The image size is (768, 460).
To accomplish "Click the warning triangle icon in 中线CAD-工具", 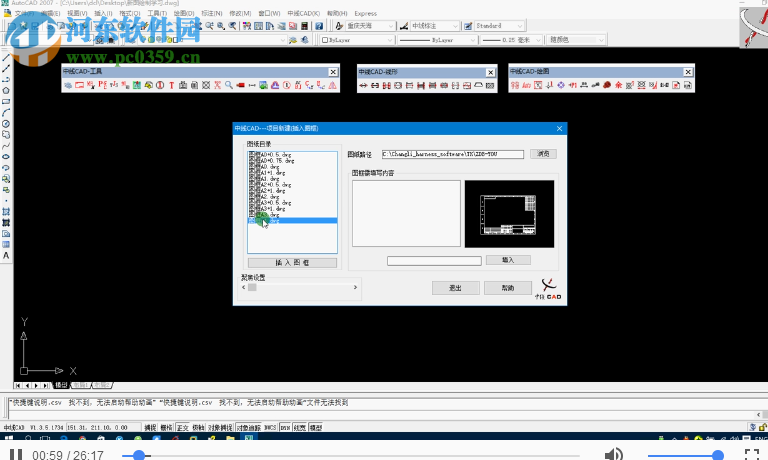I will tap(333, 85).
